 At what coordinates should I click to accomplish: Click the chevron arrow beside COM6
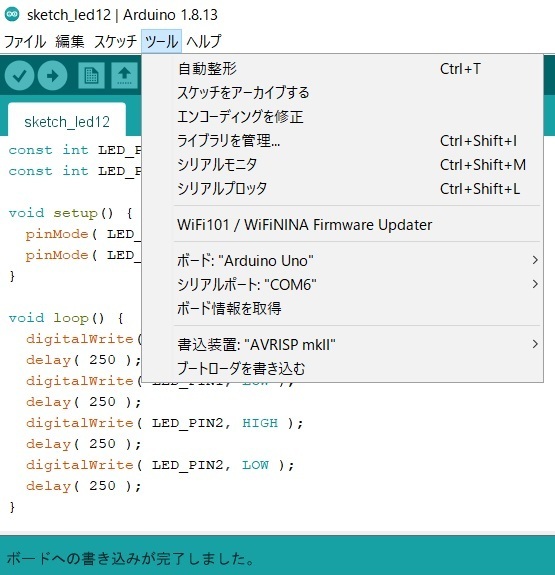535,284
